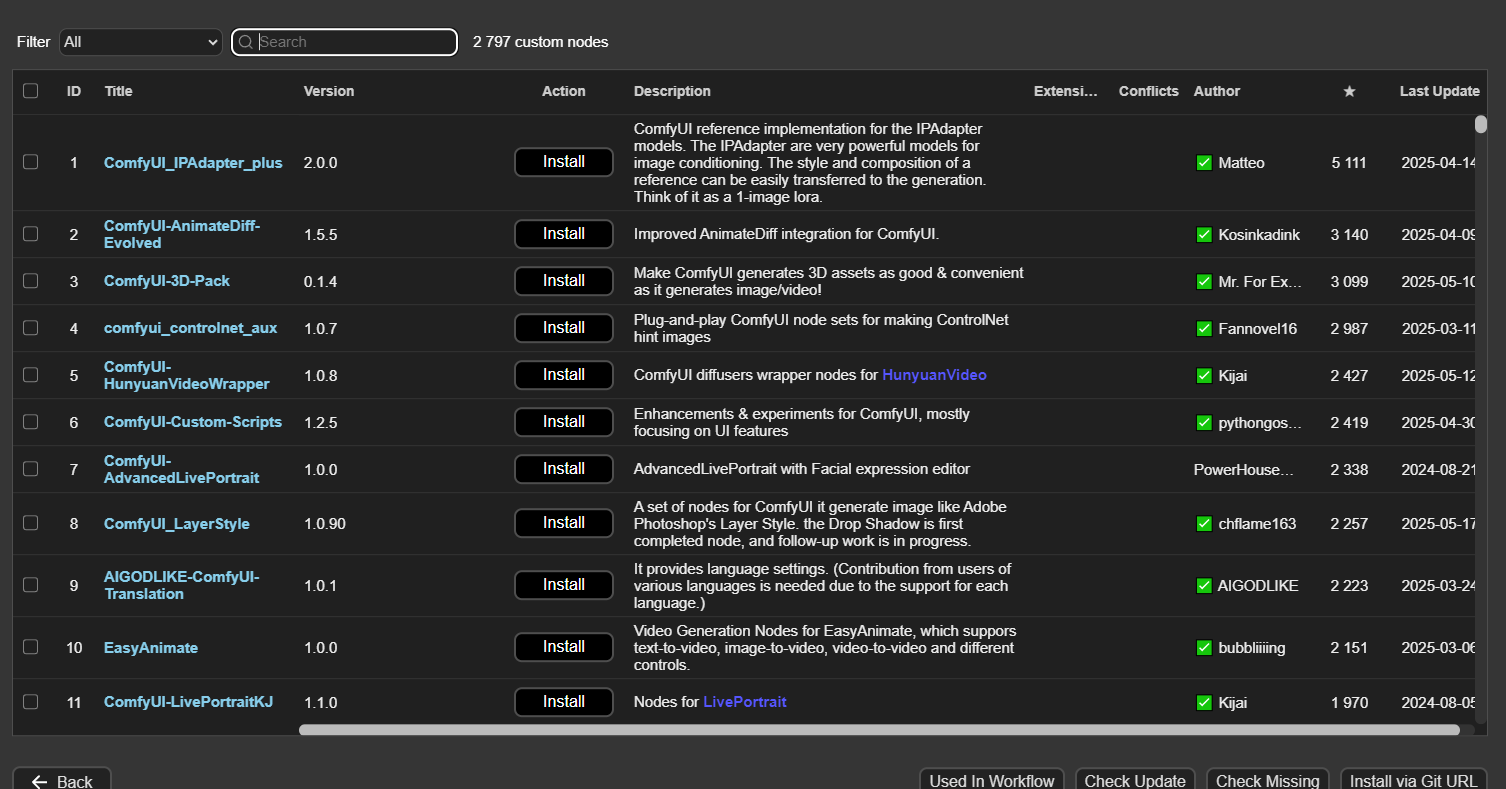Click the Extensions column header
The width and height of the screenshot is (1506, 789).
tap(1066, 91)
